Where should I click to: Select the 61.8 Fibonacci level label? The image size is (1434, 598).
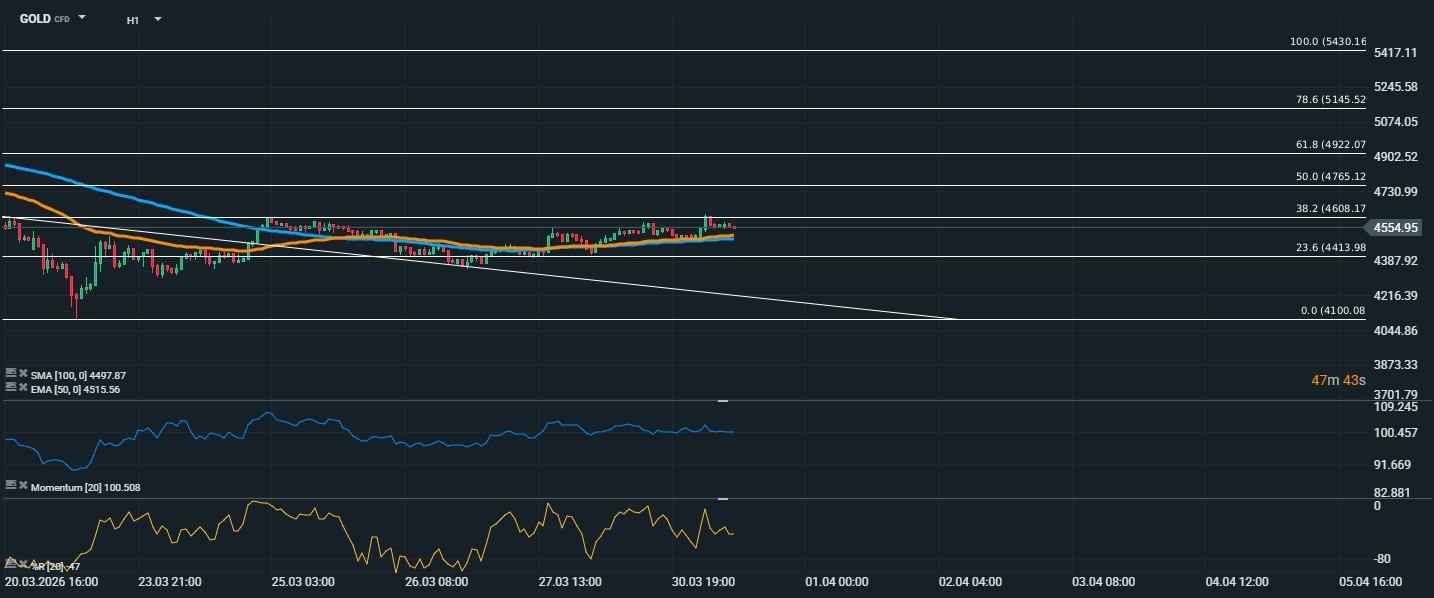click(1330, 145)
